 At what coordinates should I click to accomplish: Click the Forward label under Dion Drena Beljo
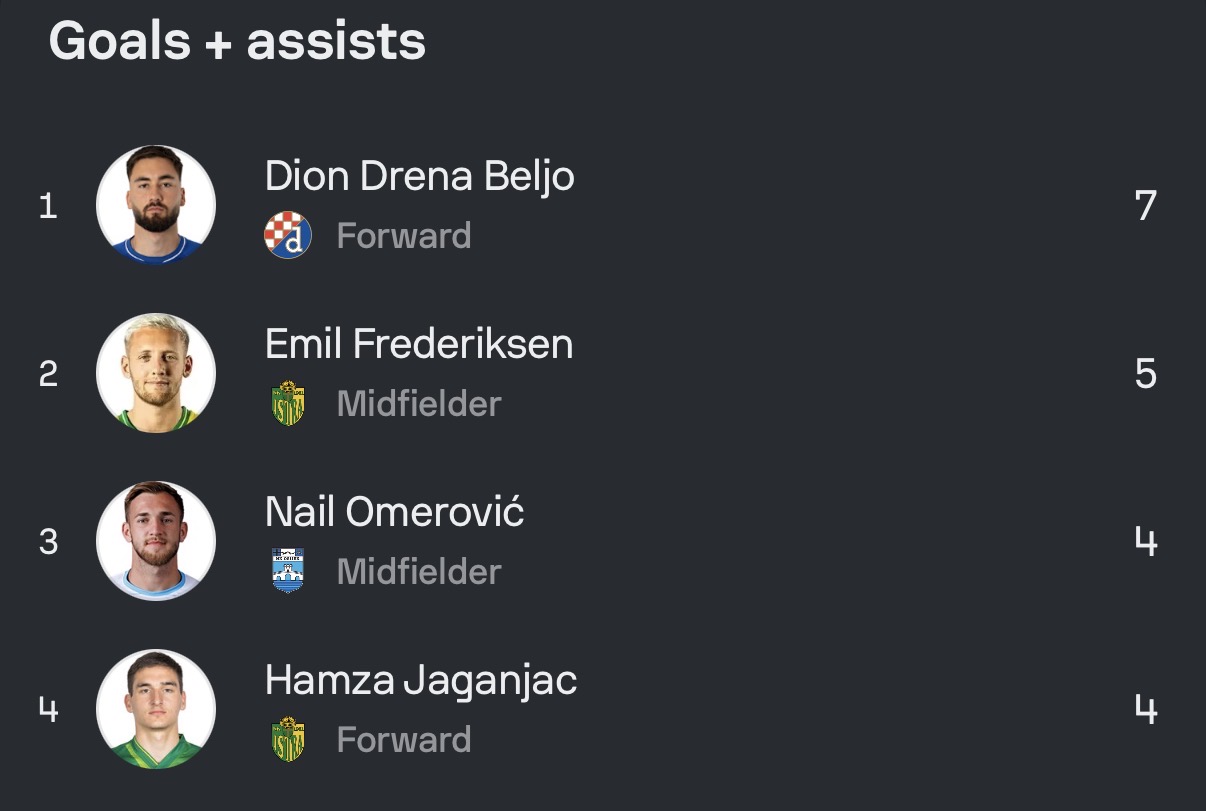pos(404,236)
